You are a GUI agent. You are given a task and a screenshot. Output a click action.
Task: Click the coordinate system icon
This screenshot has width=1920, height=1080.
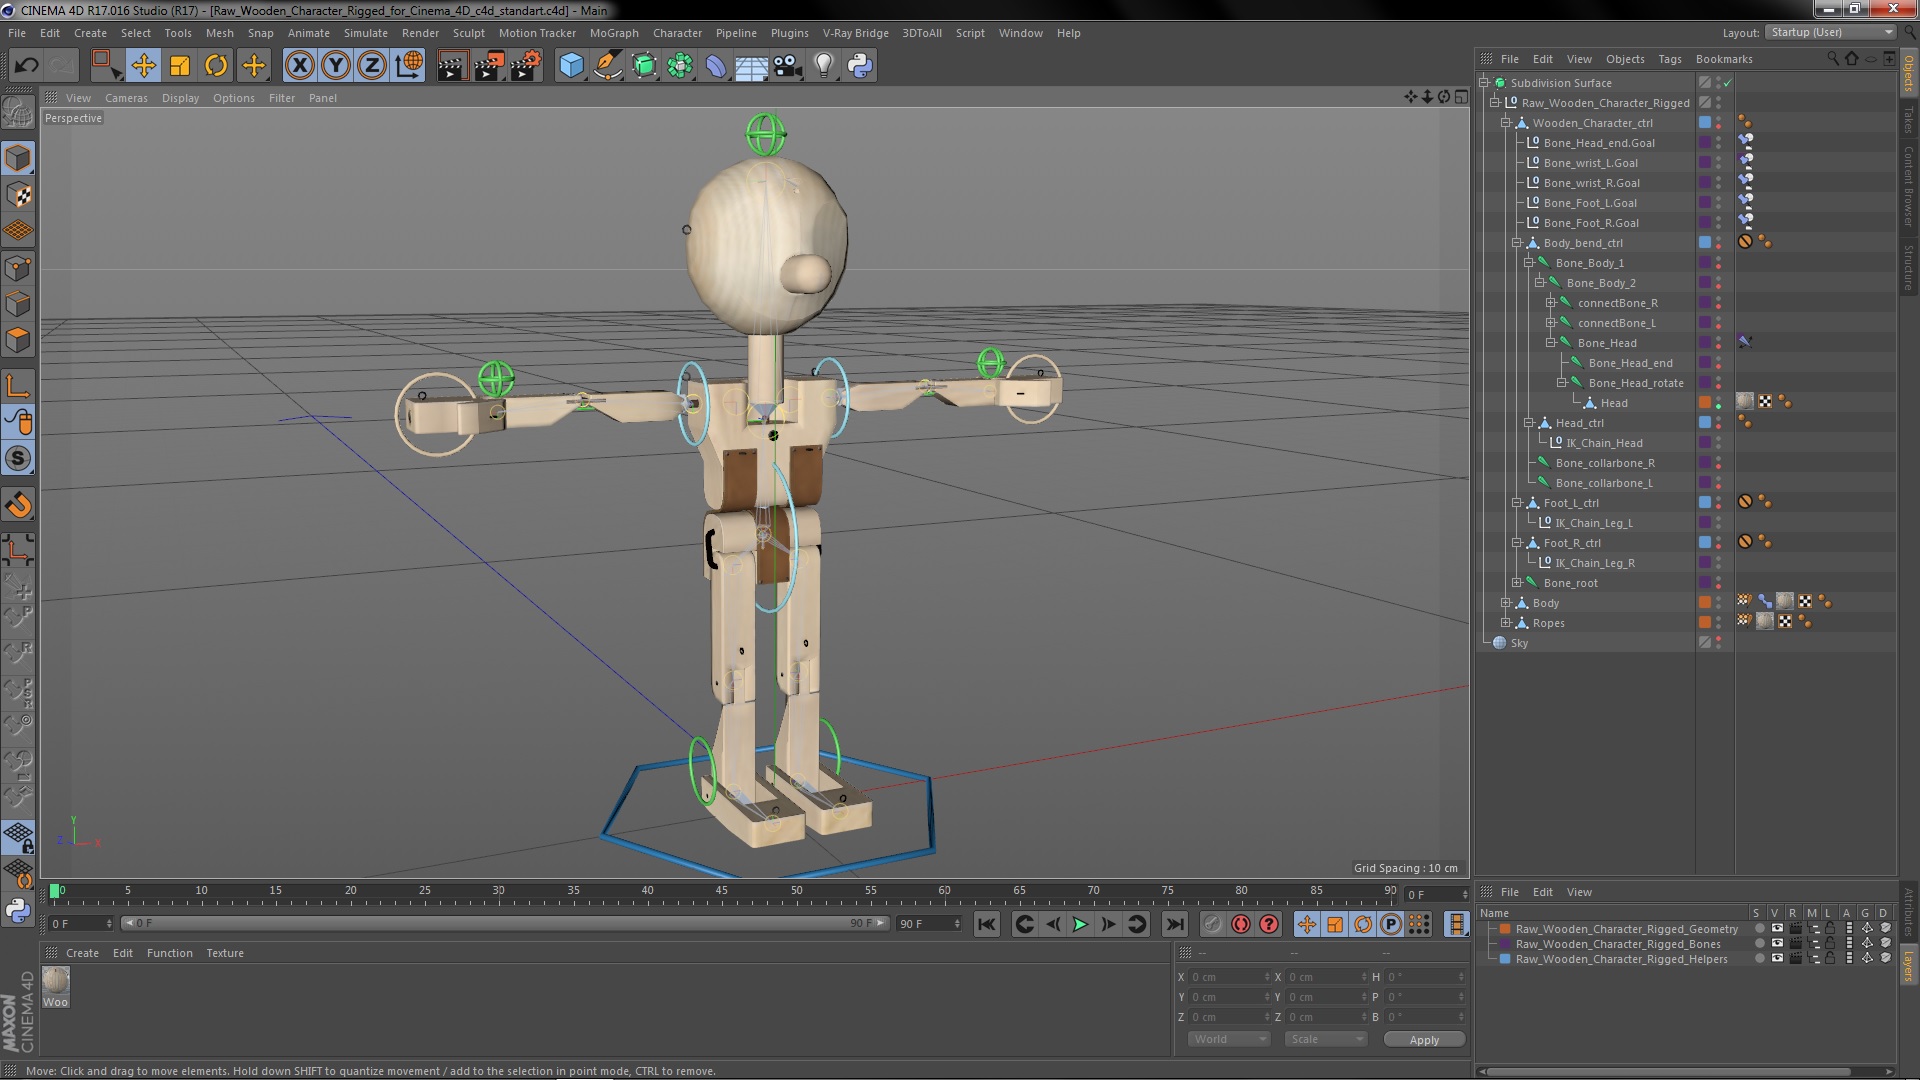point(409,66)
